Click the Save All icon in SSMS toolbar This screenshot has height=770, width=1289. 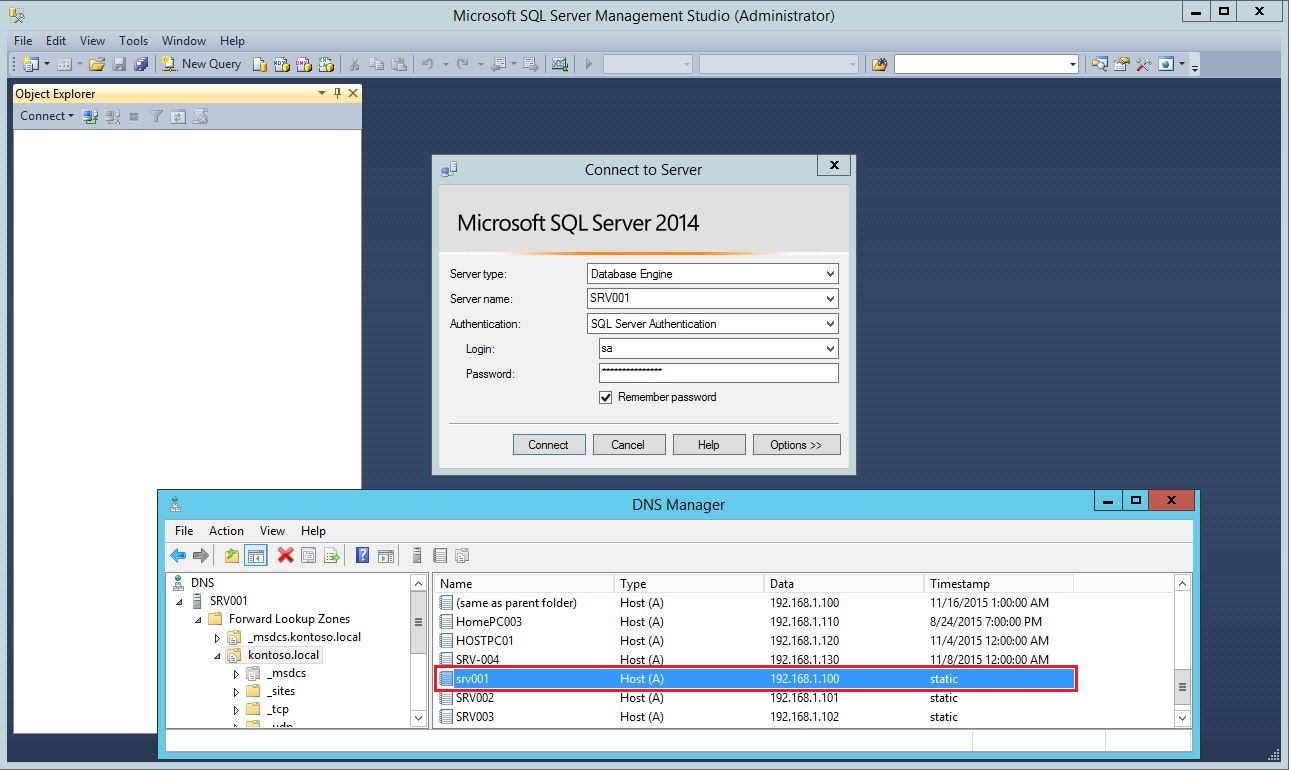tap(141, 64)
